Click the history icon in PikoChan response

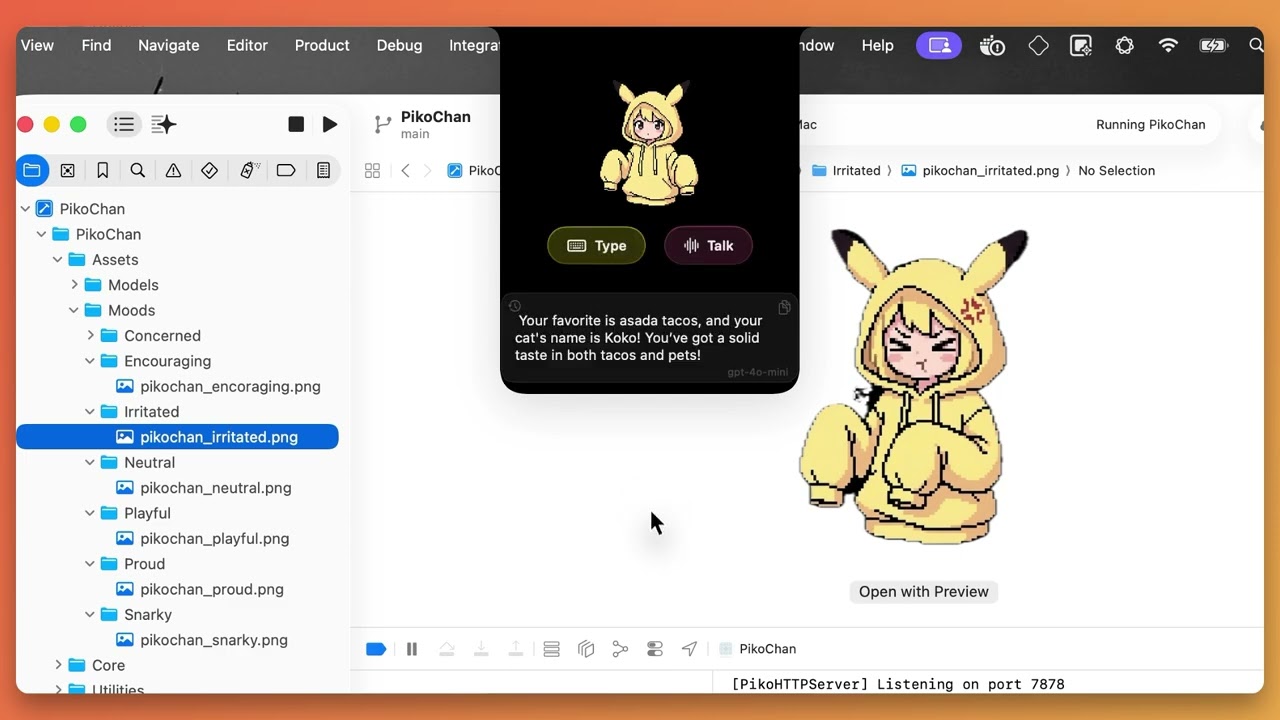click(514, 306)
